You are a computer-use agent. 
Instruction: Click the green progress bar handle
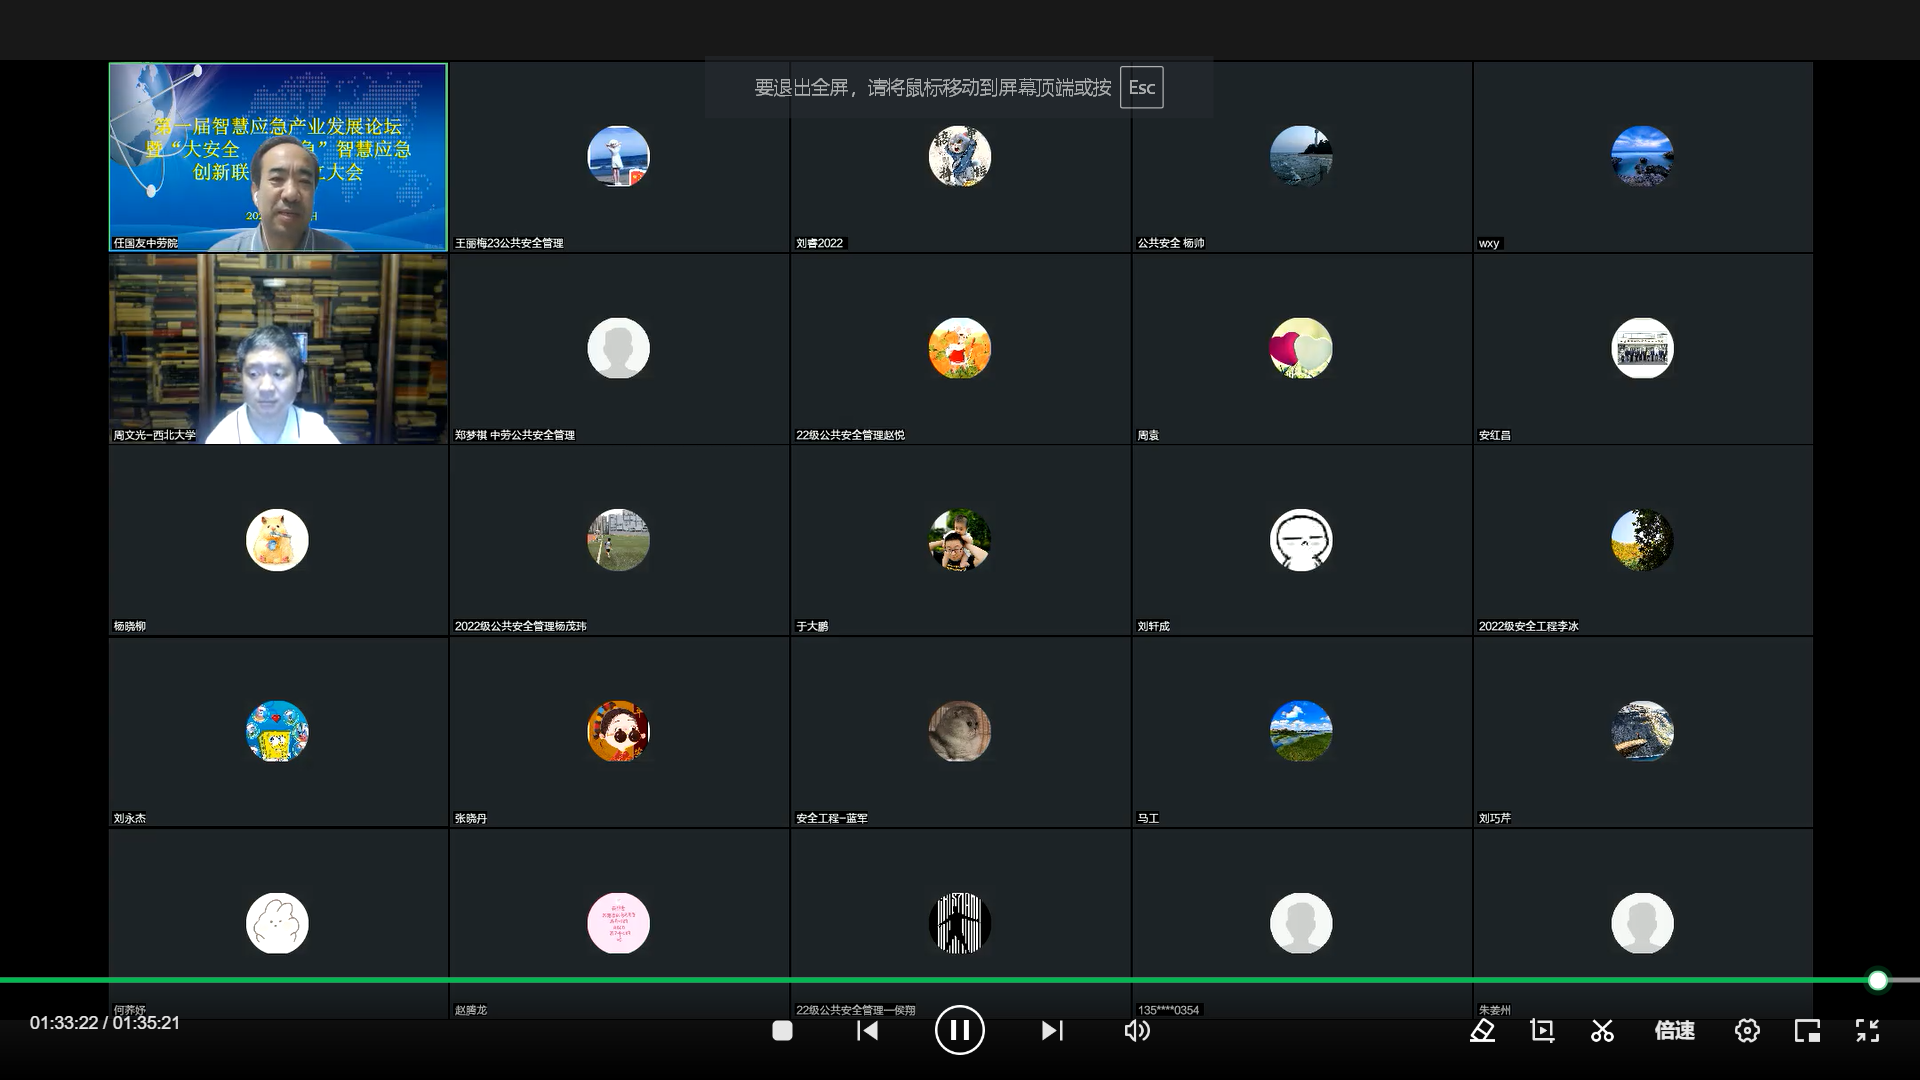pyautogui.click(x=1877, y=980)
